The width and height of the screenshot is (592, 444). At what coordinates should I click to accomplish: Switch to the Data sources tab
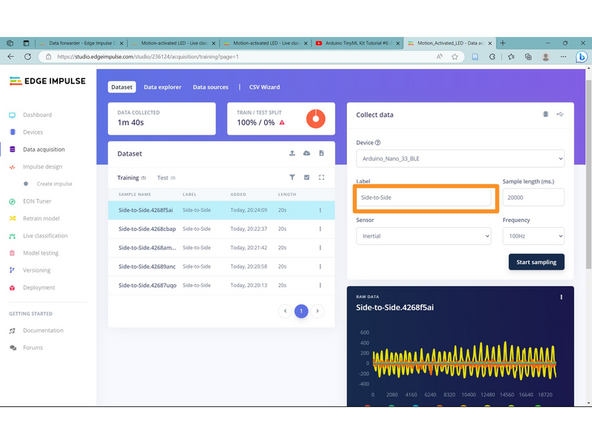pyautogui.click(x=210, y=87)
